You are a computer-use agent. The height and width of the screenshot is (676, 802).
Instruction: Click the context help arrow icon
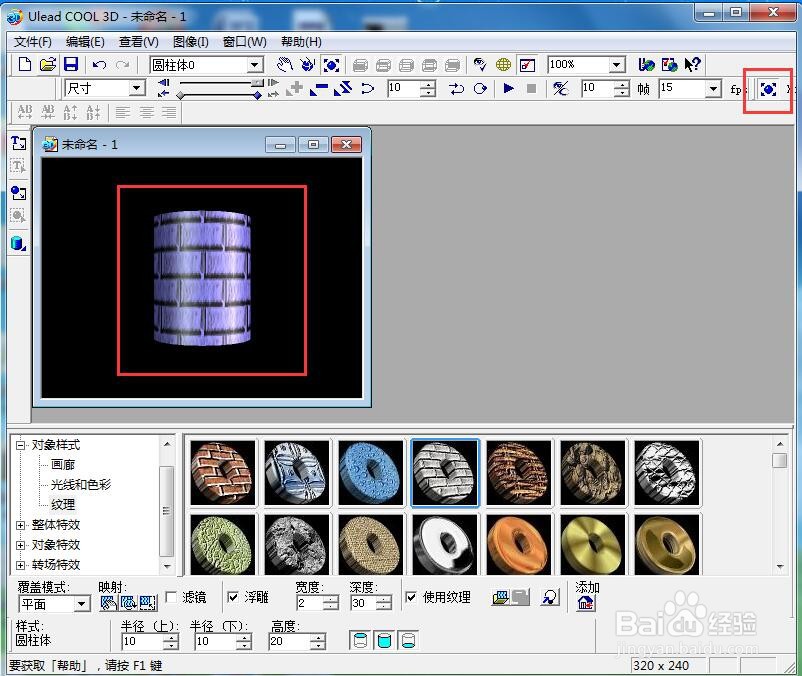[x=693, y=64]
